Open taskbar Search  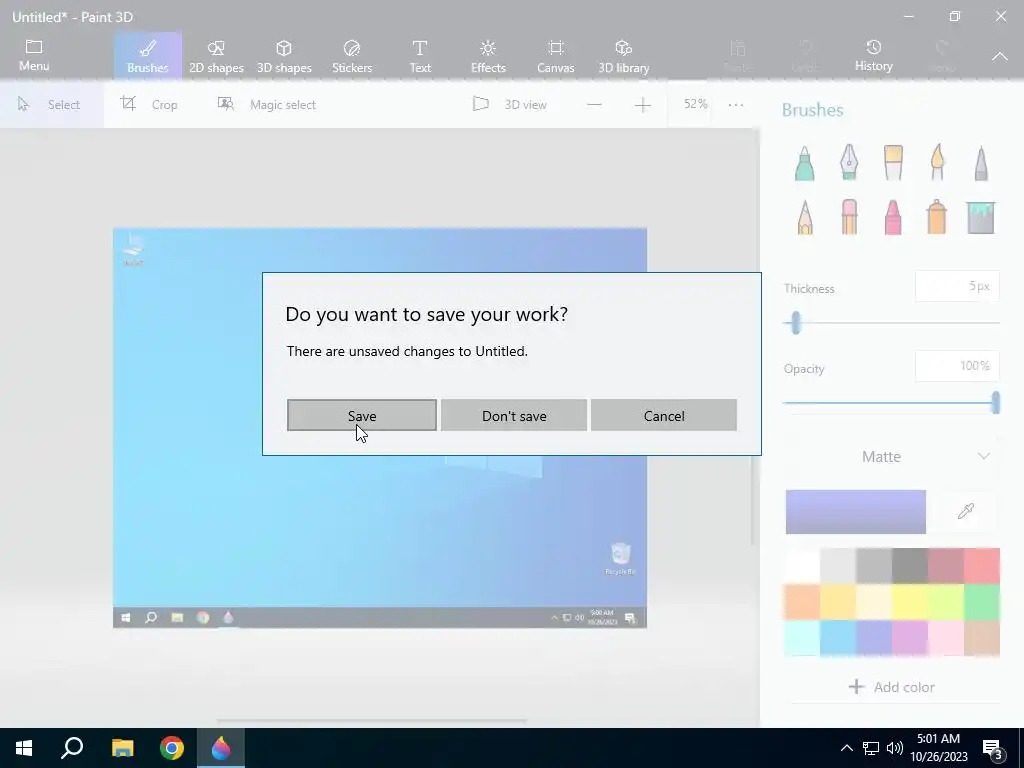[72, 748]
